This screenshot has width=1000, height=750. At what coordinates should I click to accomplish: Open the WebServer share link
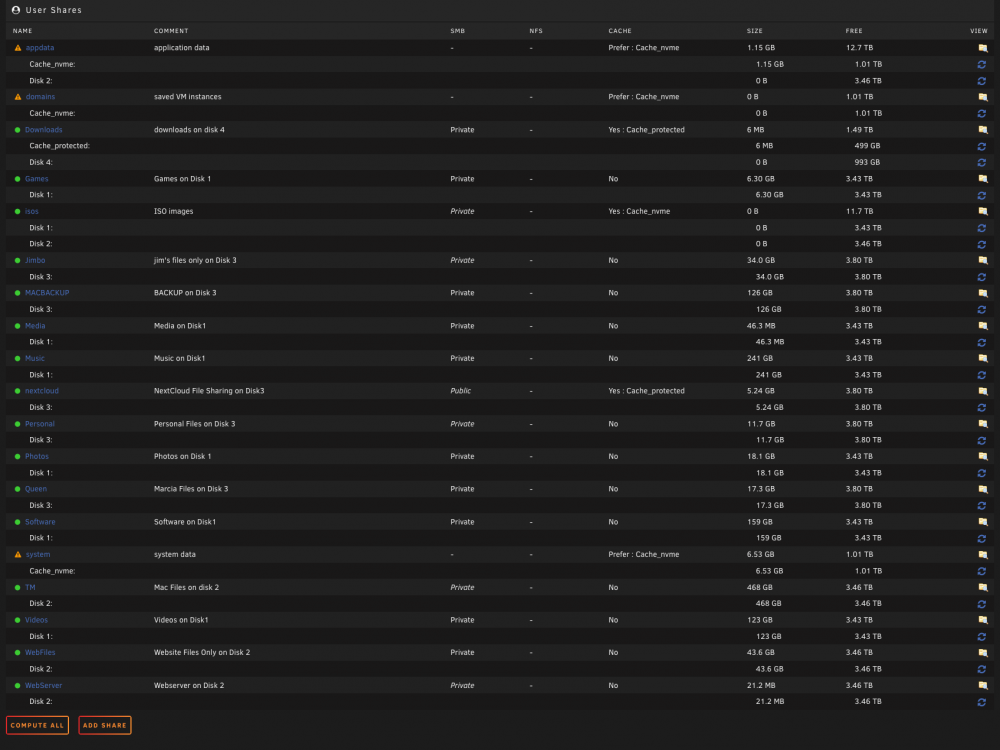43,686
